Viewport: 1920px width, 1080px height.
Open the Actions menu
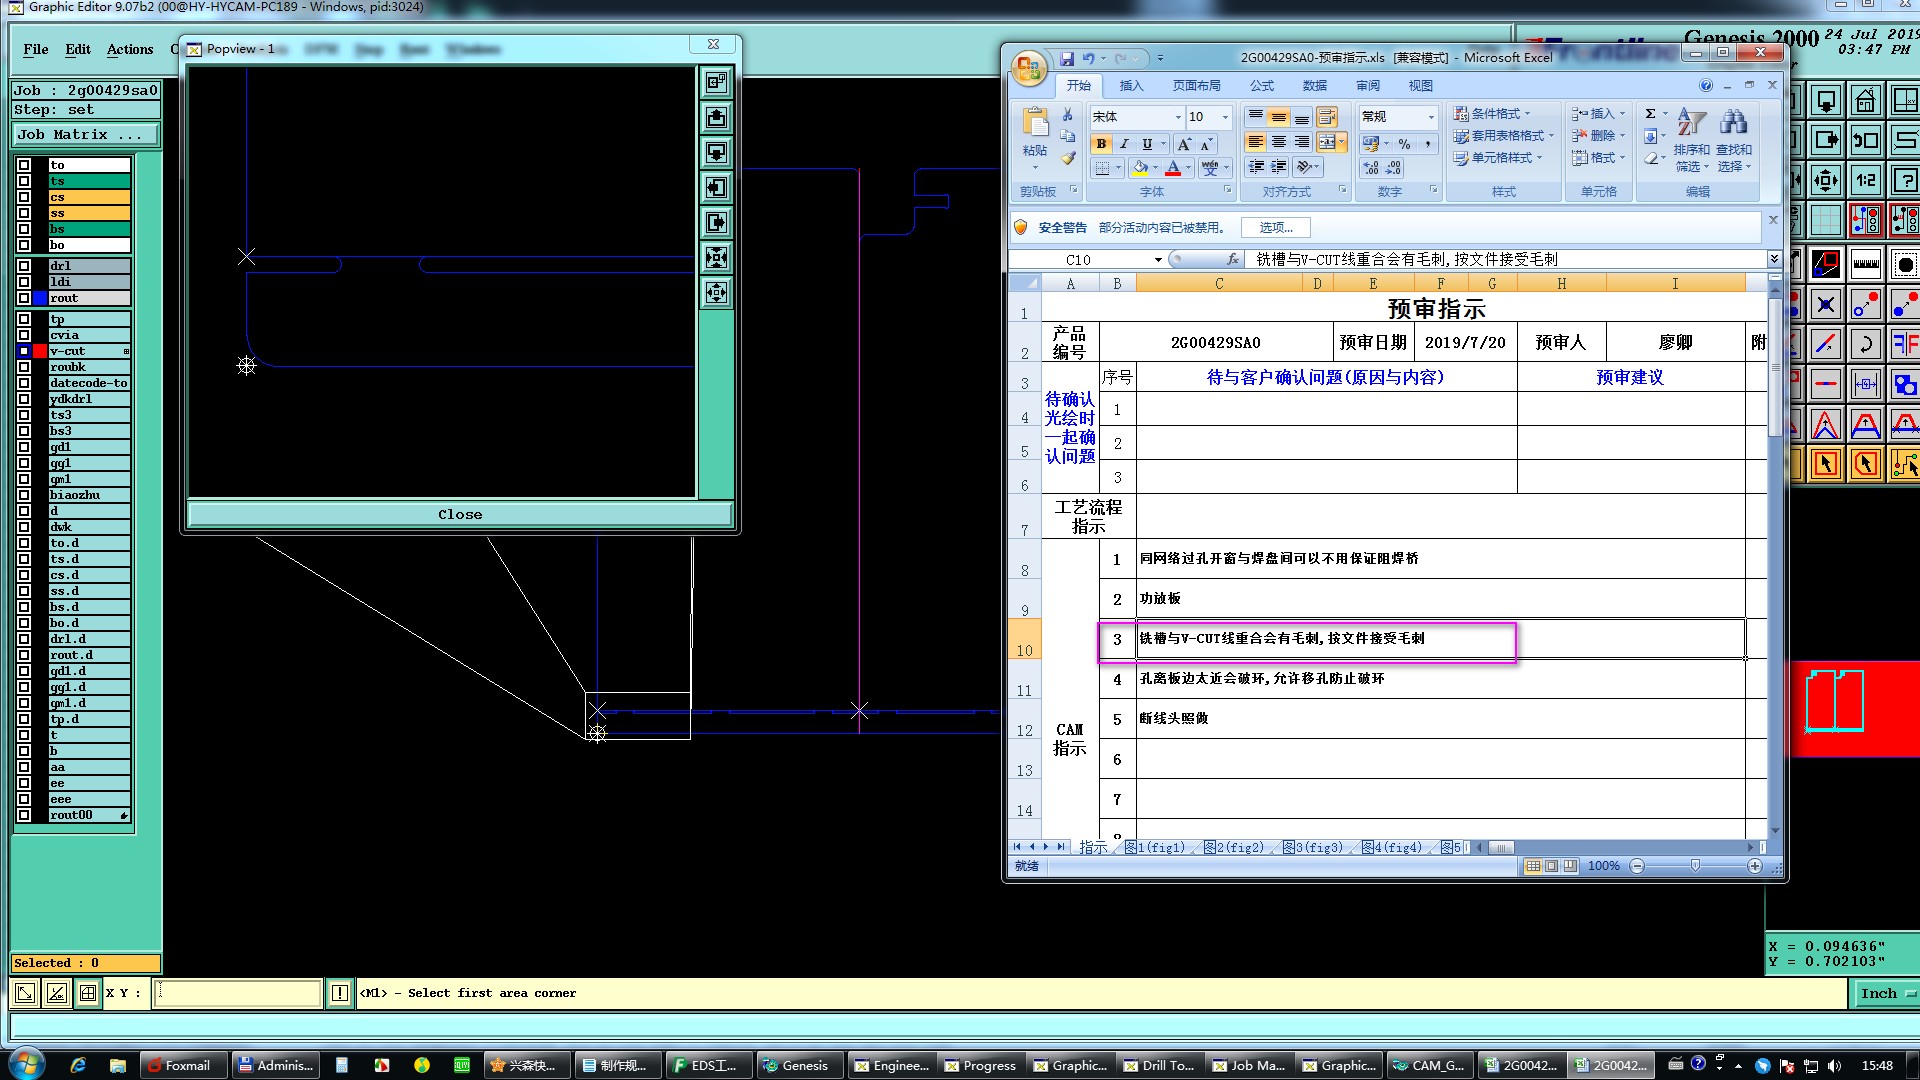tap(130, 49)
